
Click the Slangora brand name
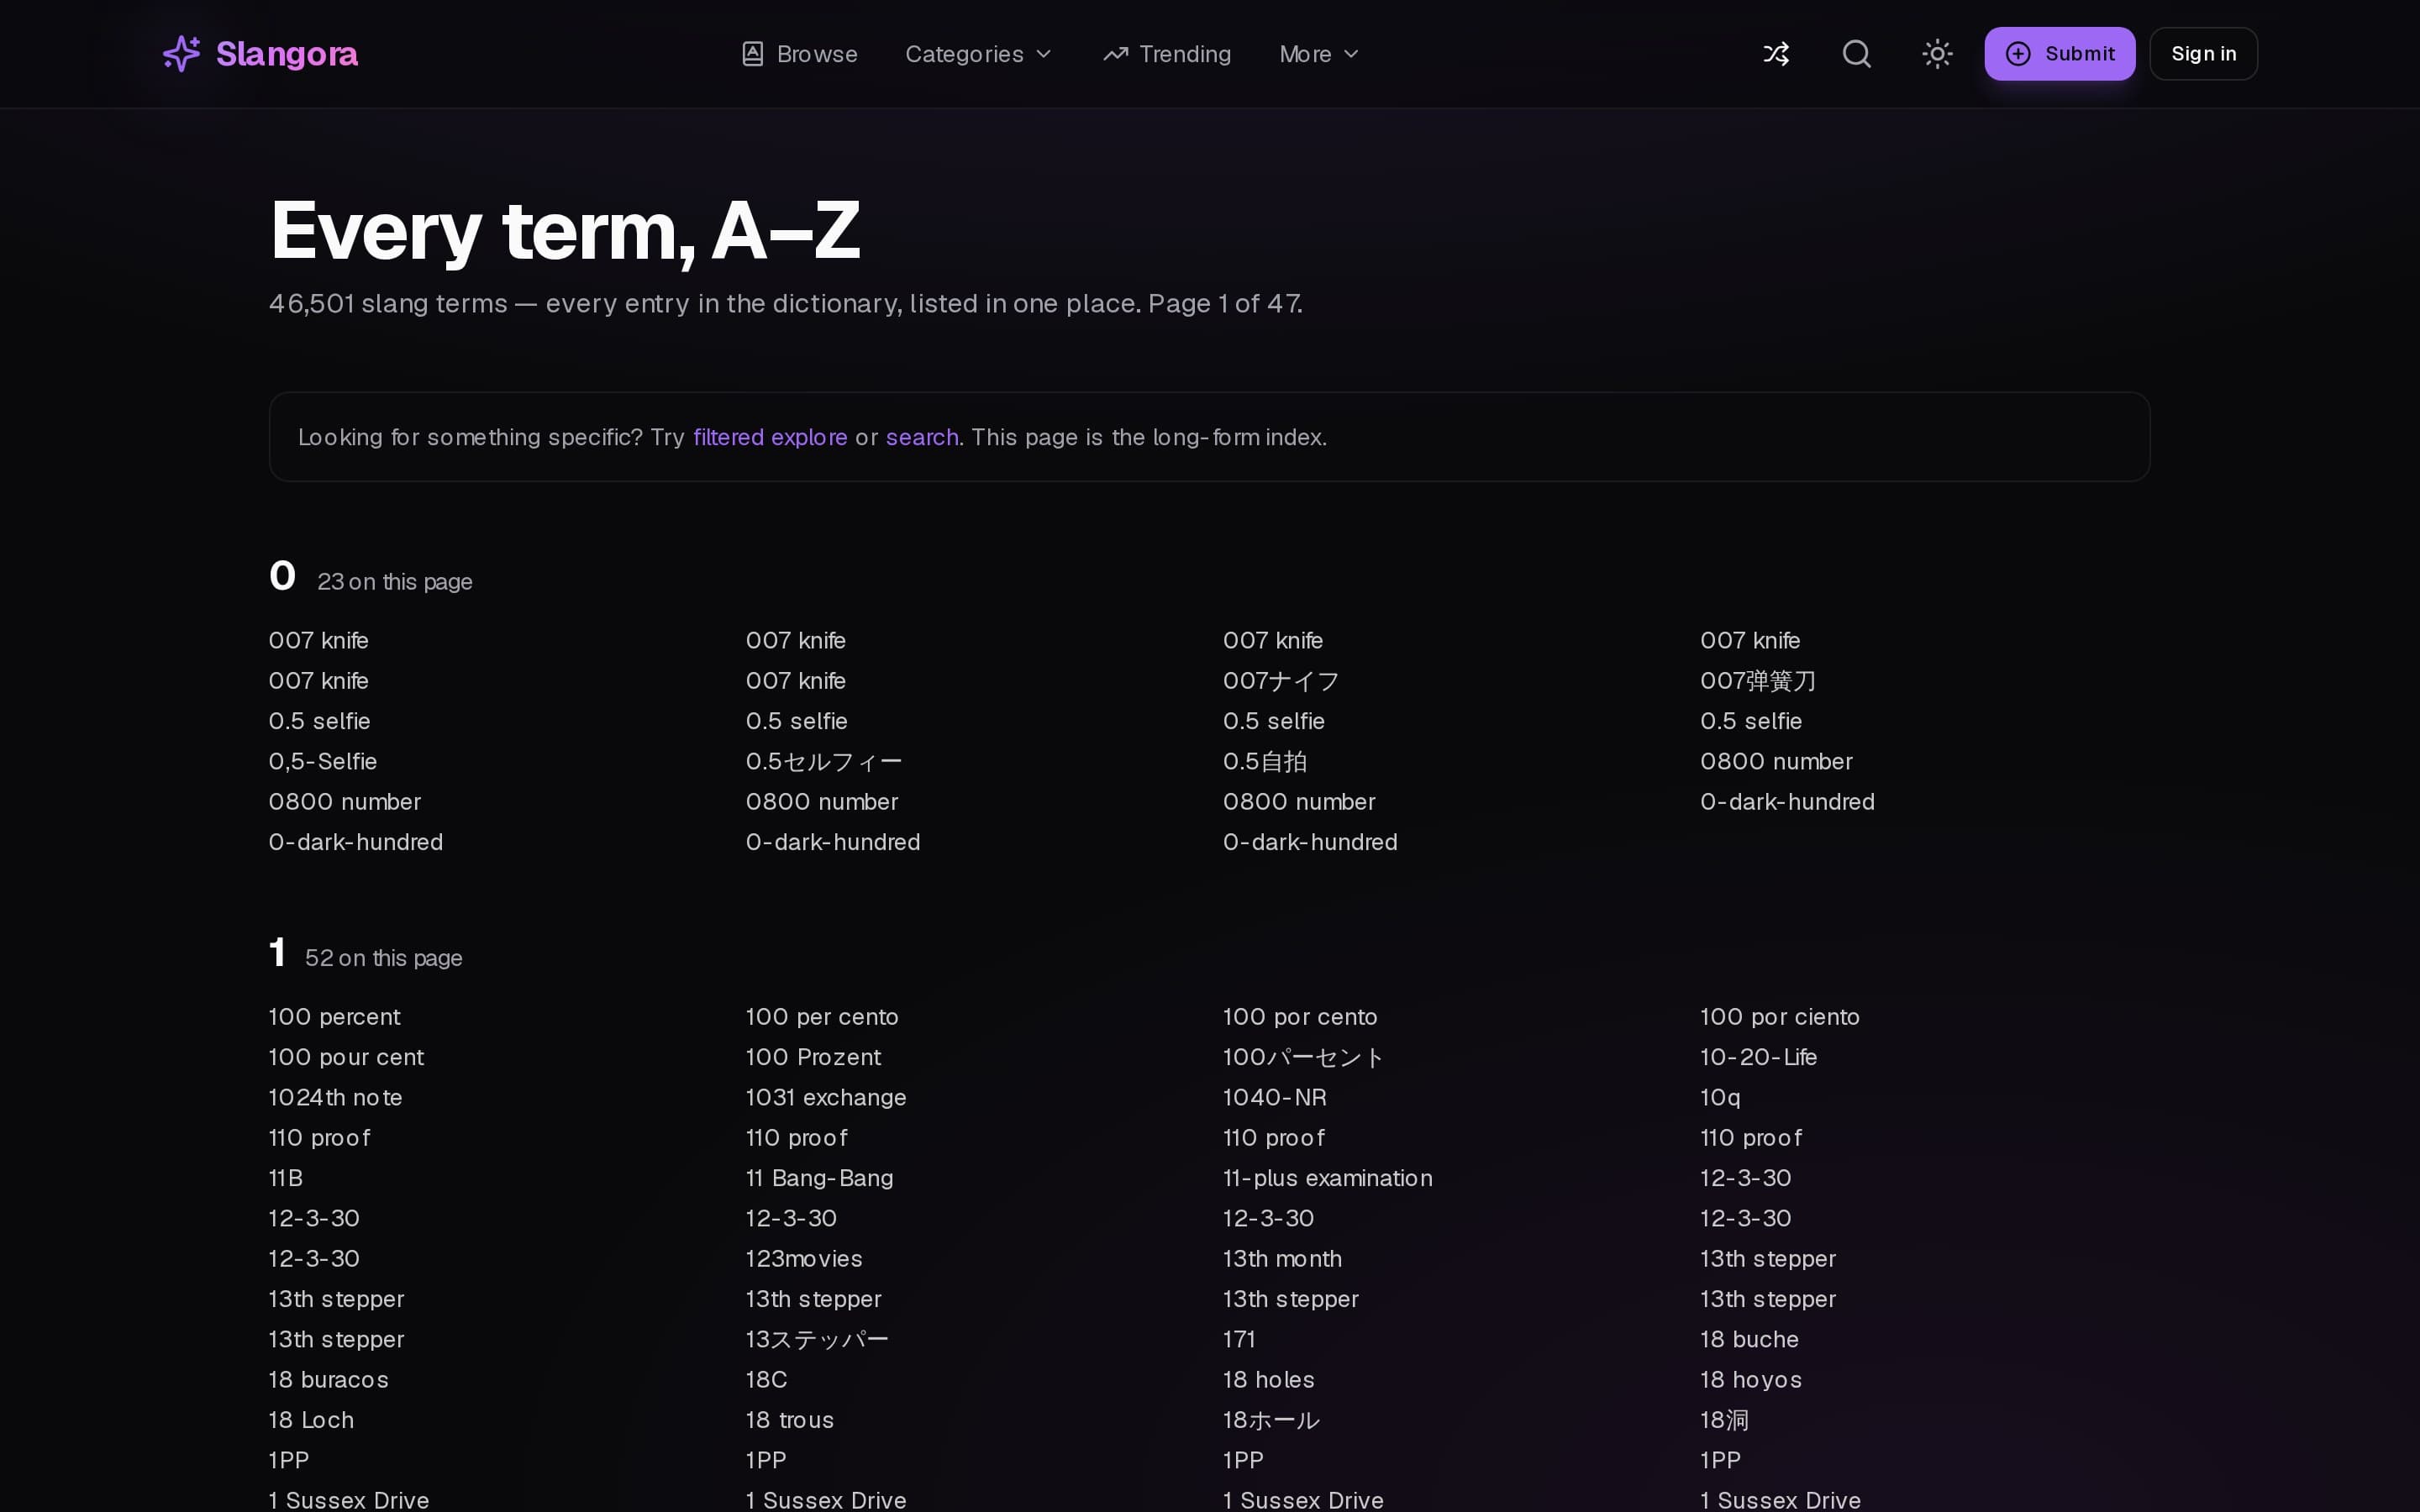coord(287,54)
